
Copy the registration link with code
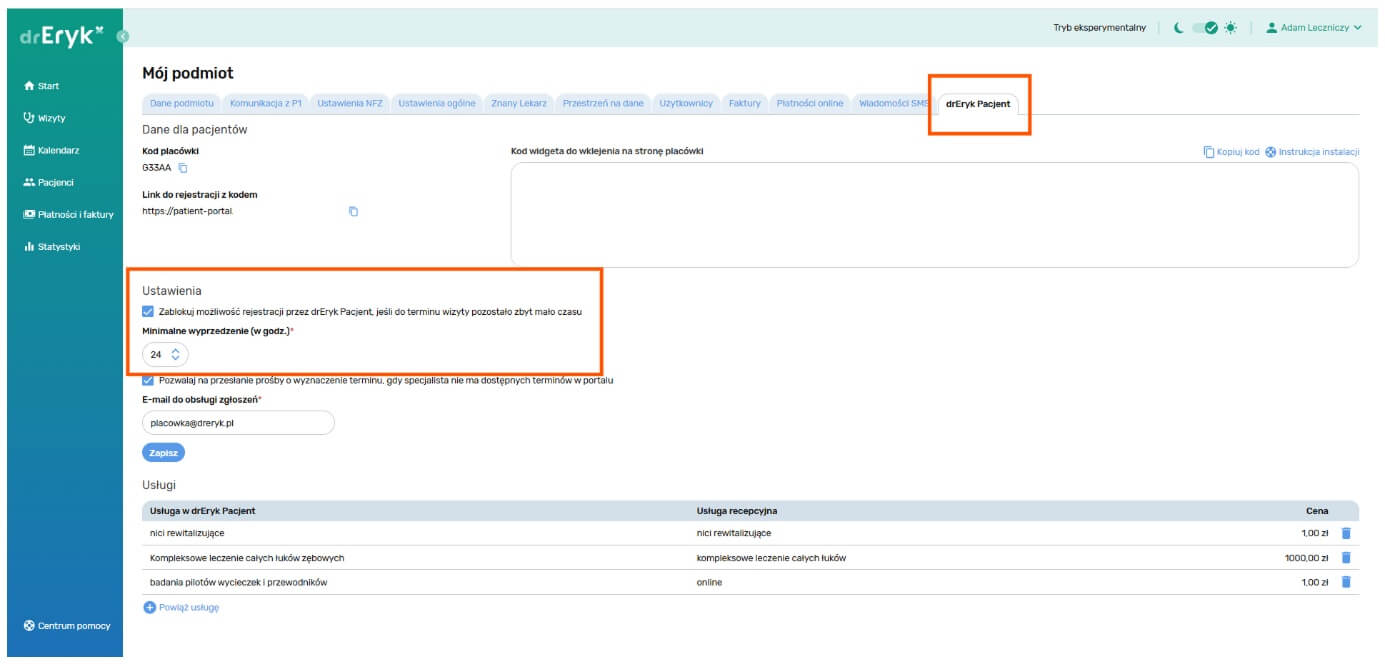click(x=353, y=211)
